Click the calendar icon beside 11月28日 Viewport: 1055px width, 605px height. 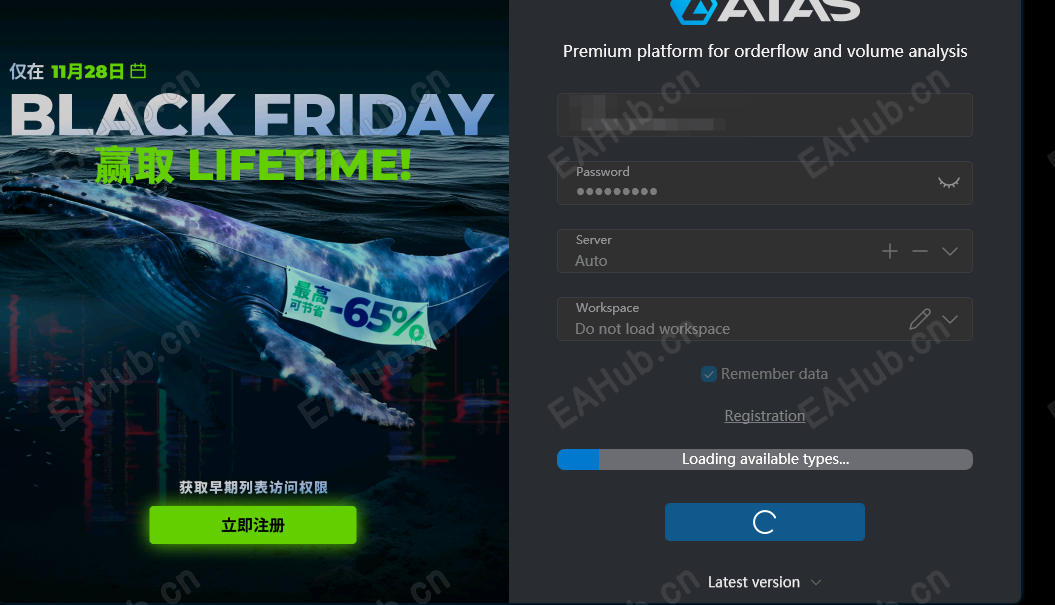[138, 71]
